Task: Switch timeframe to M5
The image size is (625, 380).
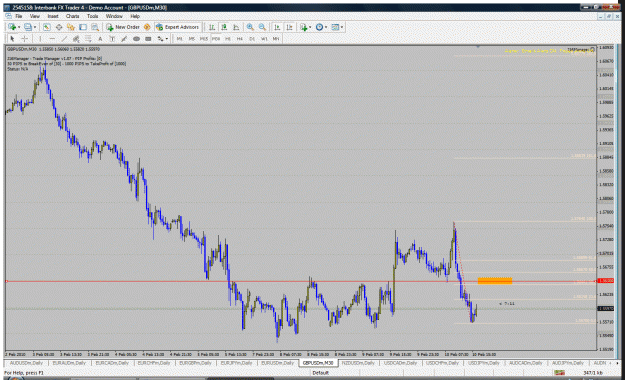Action: (x=192, y=39)
